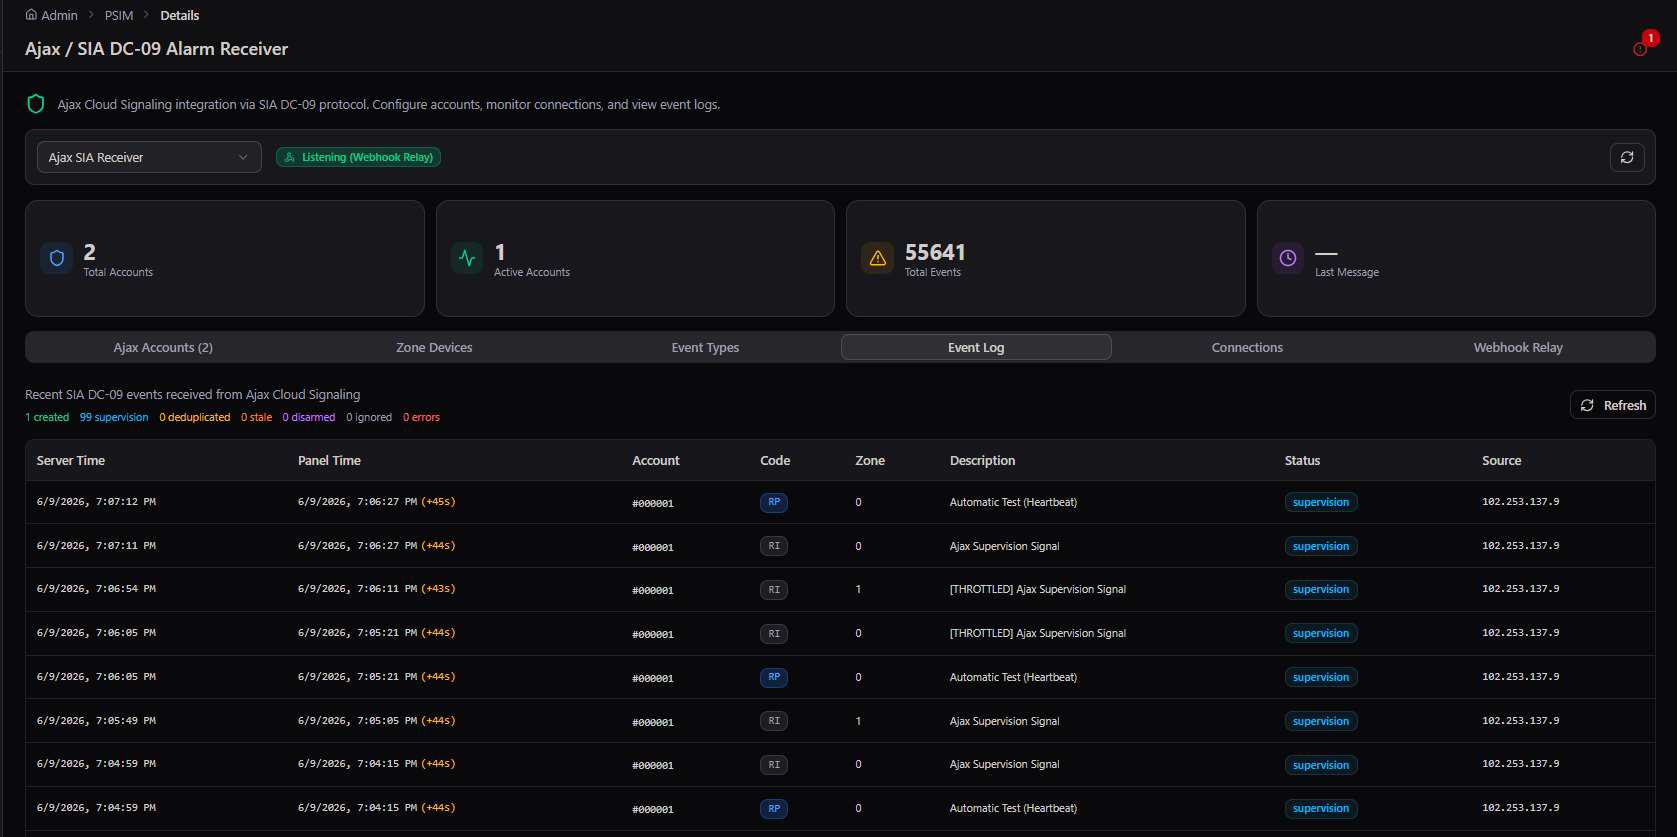This screenshot has height=837, width=1677.
Task: Click the RP code badge at 7:07:12 PM
Action: tap(774, 502)
